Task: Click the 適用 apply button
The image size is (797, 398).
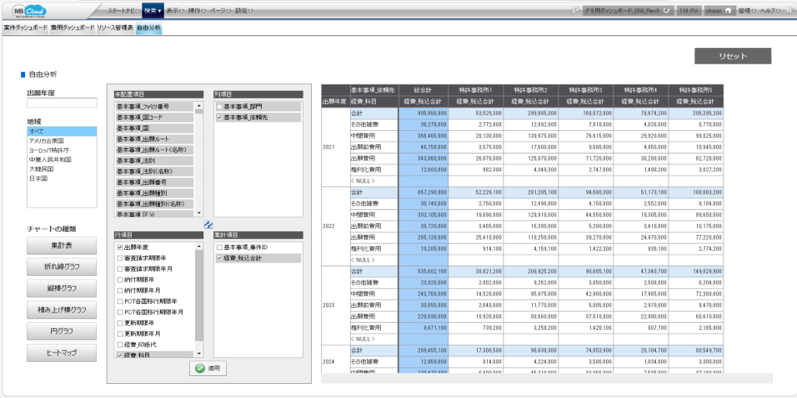Action: (208, 369)
